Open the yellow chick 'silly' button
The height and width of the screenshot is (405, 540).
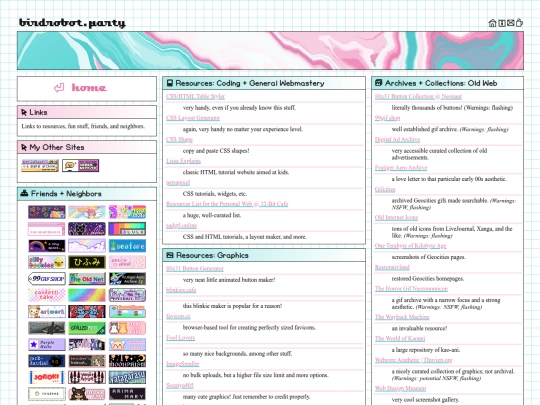46,262
